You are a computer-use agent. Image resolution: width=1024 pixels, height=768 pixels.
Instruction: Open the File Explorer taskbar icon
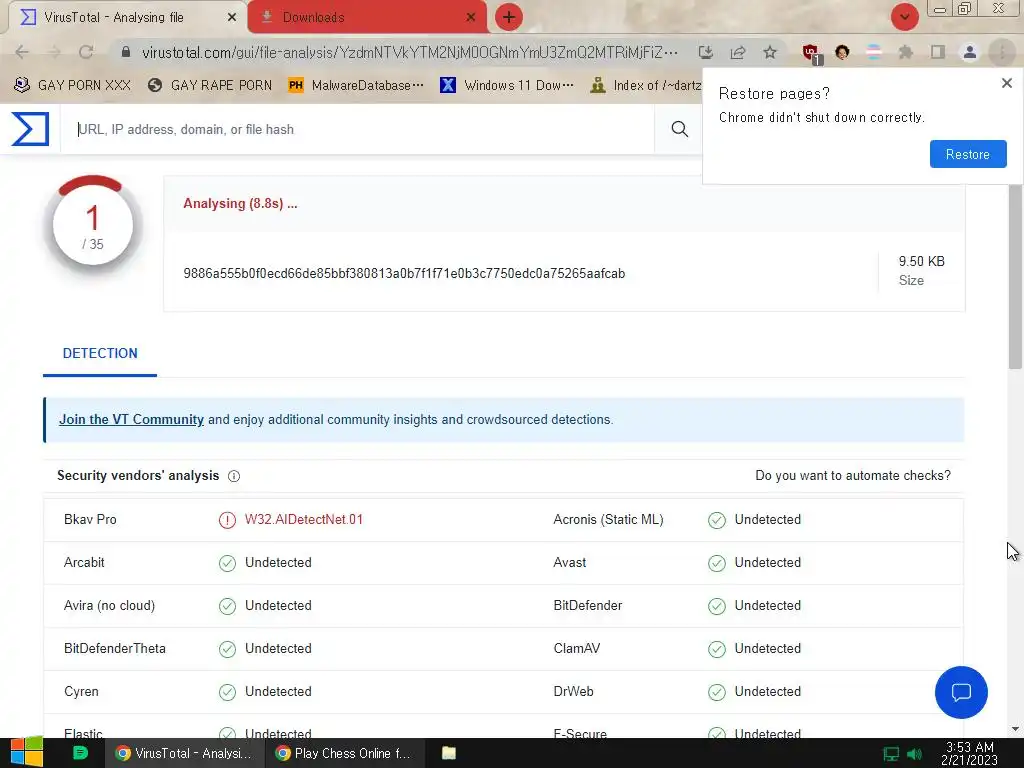pyautogui.click(x=449, y=753)
